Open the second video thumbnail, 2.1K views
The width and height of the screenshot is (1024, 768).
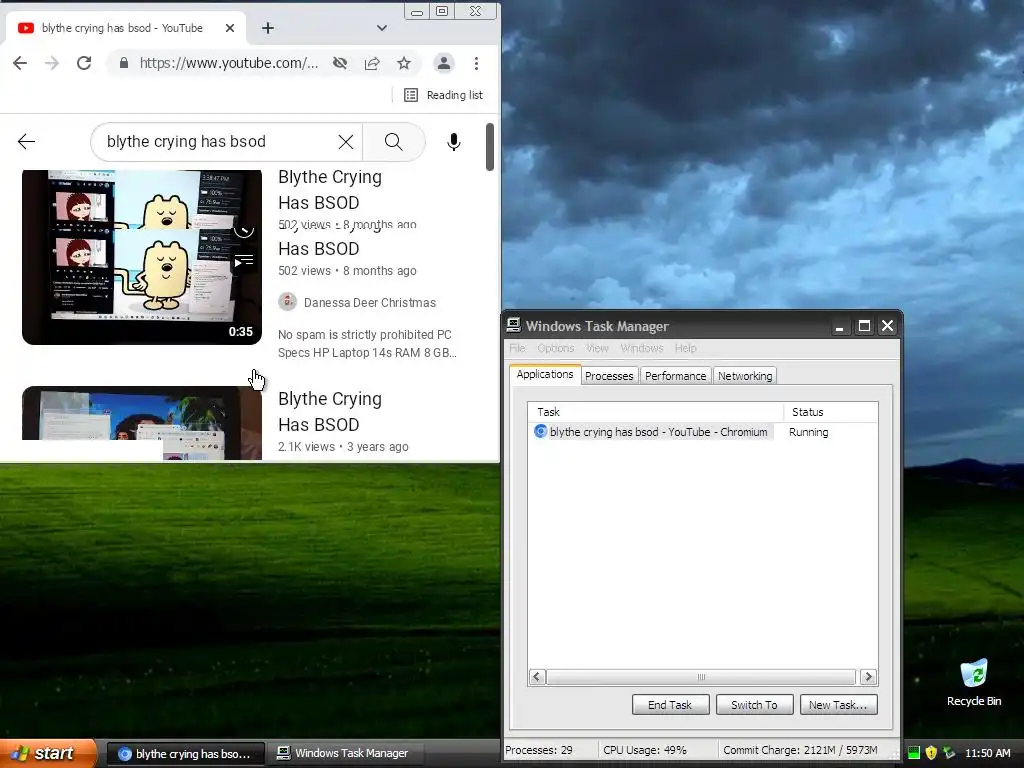[x=142, y=423]
